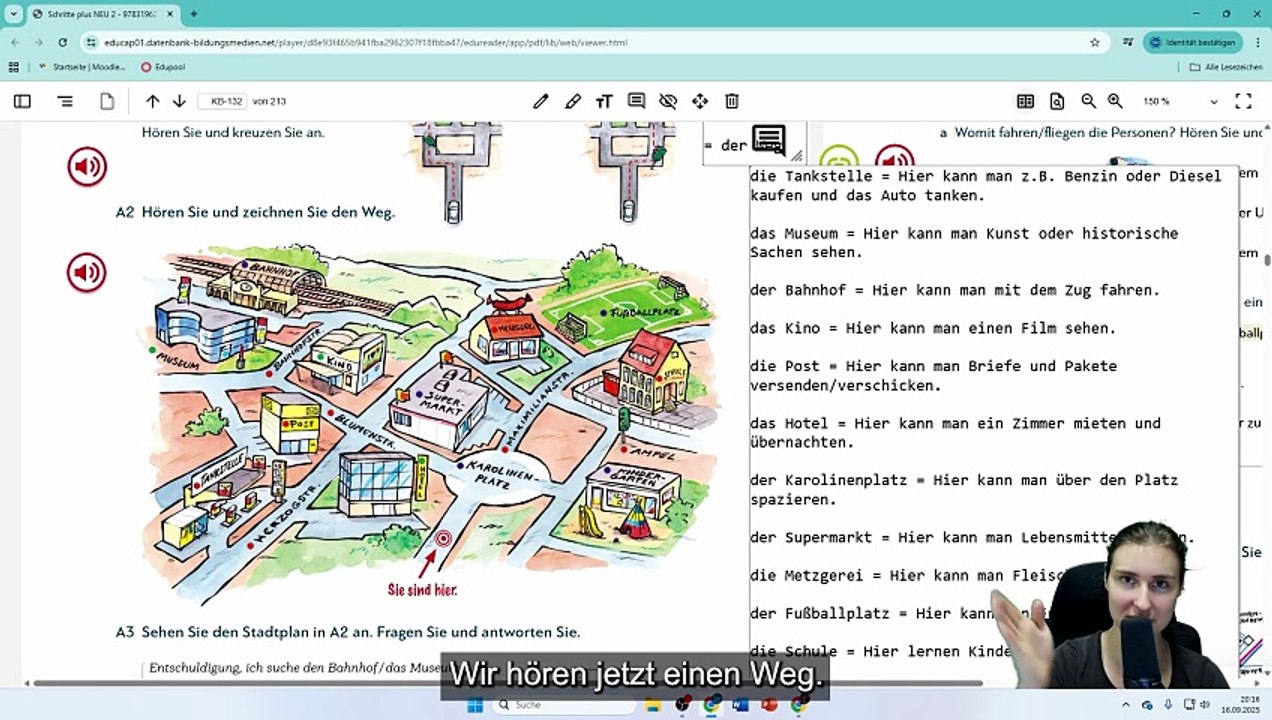
Task: Select the comment note tool
Action: coord(636,101)
